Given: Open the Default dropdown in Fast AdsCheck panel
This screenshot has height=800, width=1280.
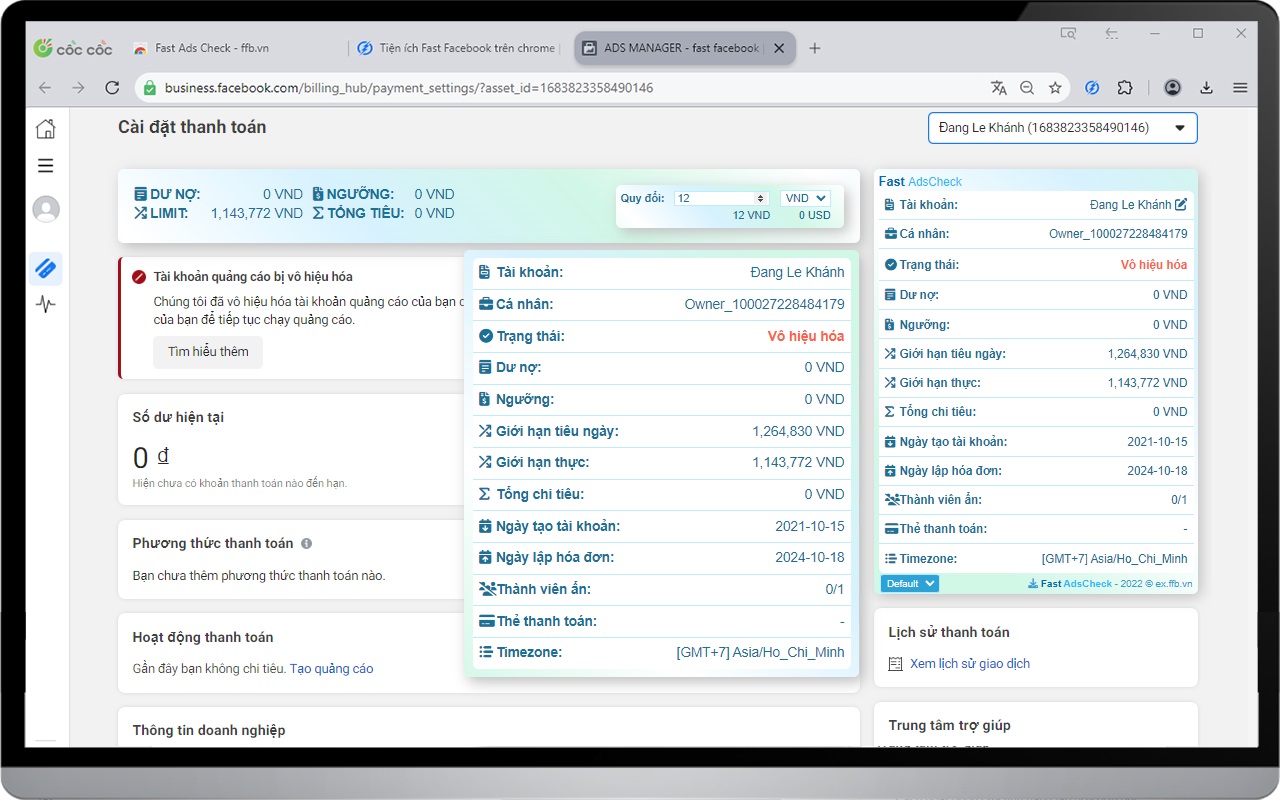Looking at the screenshot, I should [910, 583].
